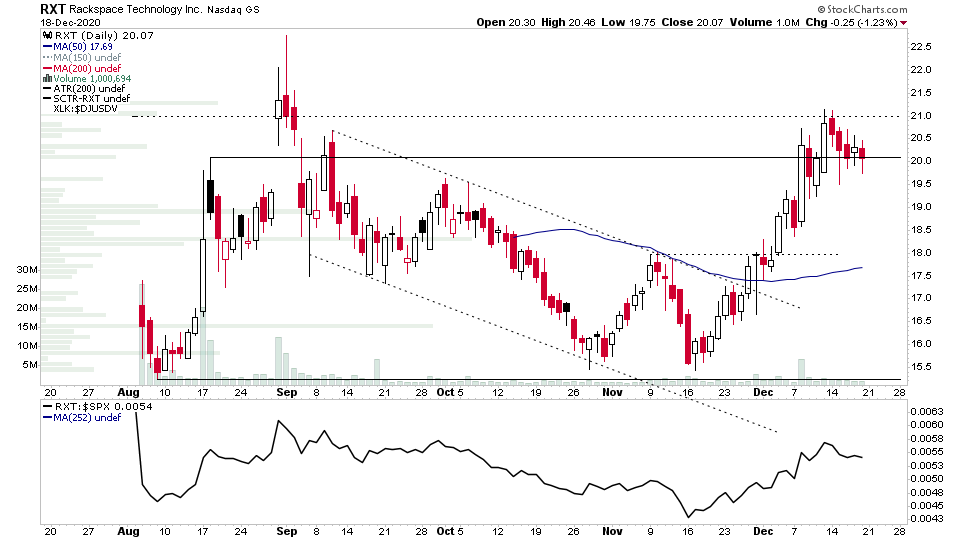Click the 0.0050 ratio axis label
960x540 pixels.
click(x=926, y=479)
